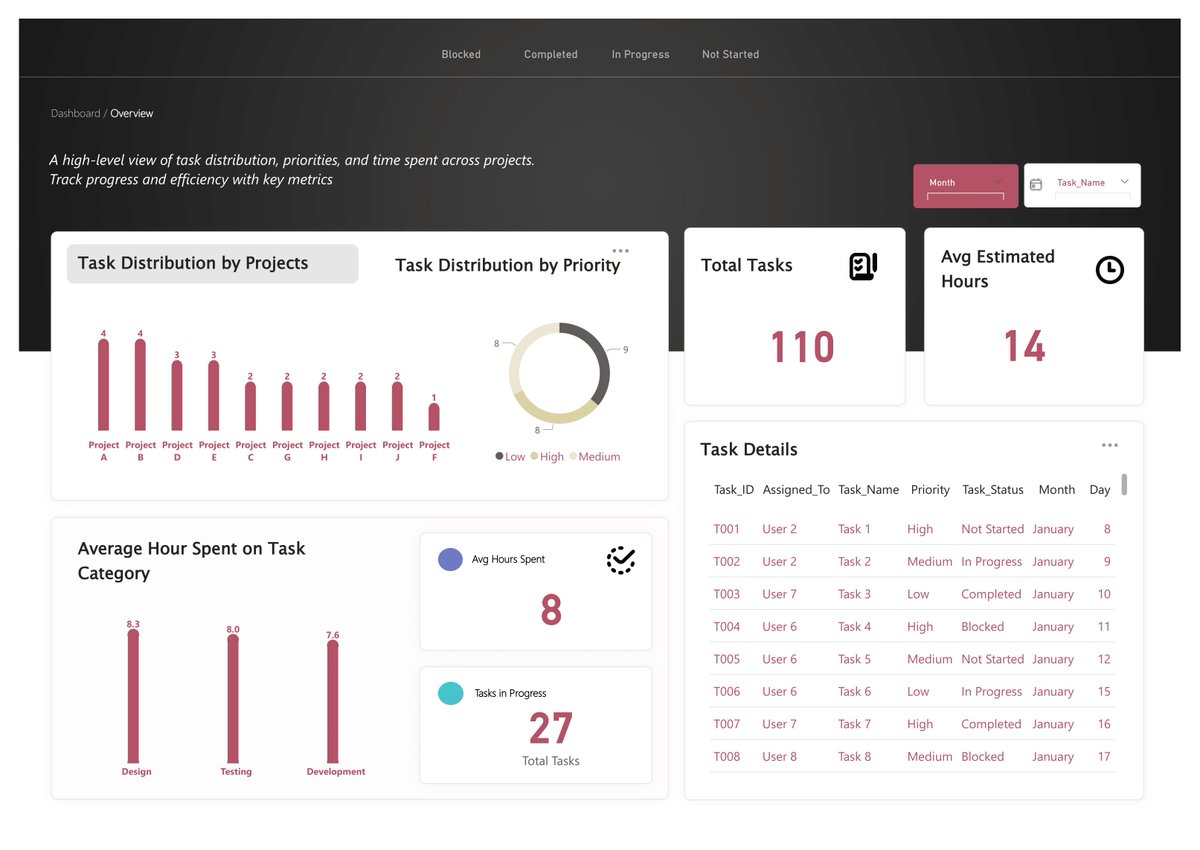The height and width of the screenshot is (850, 1200).
Task: Sort table by the Task_ID column header
Action: pyautogui.click(x=734, y=490)
